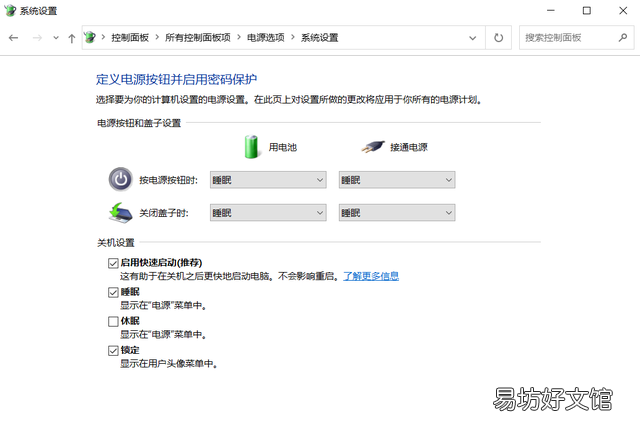
Task: Open power button plugged-in dropdown
Action: [397, 180]
